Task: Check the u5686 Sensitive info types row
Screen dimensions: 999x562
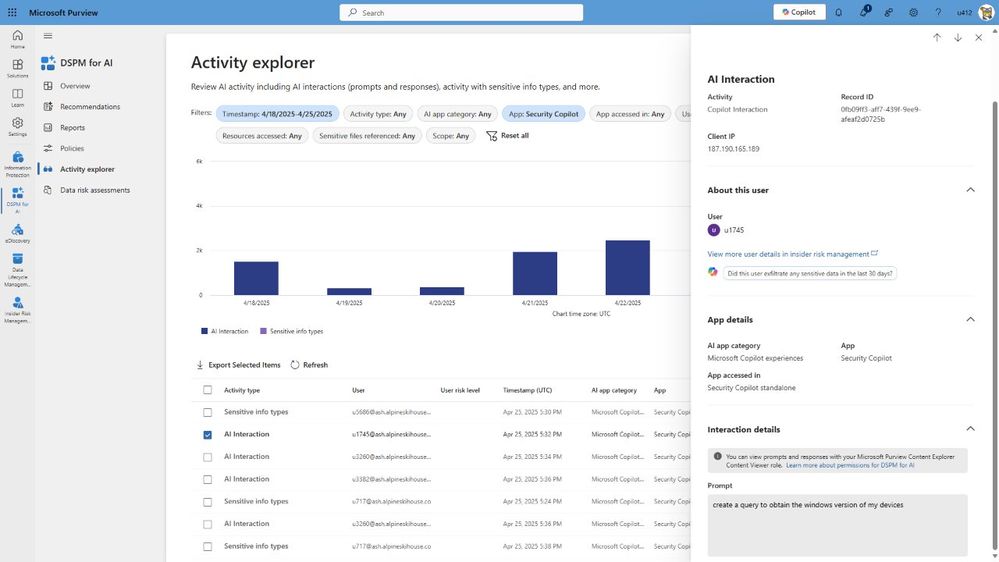Action: (208, 412)
